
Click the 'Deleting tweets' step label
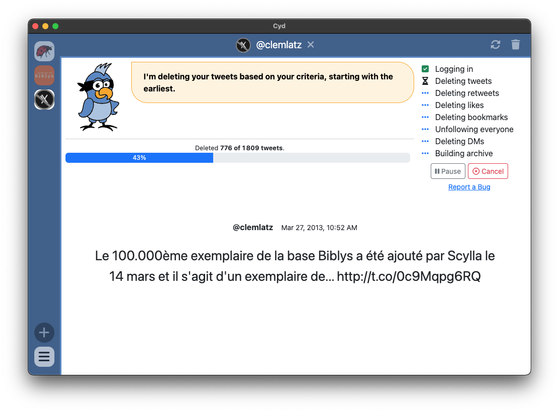pos(463,81)
